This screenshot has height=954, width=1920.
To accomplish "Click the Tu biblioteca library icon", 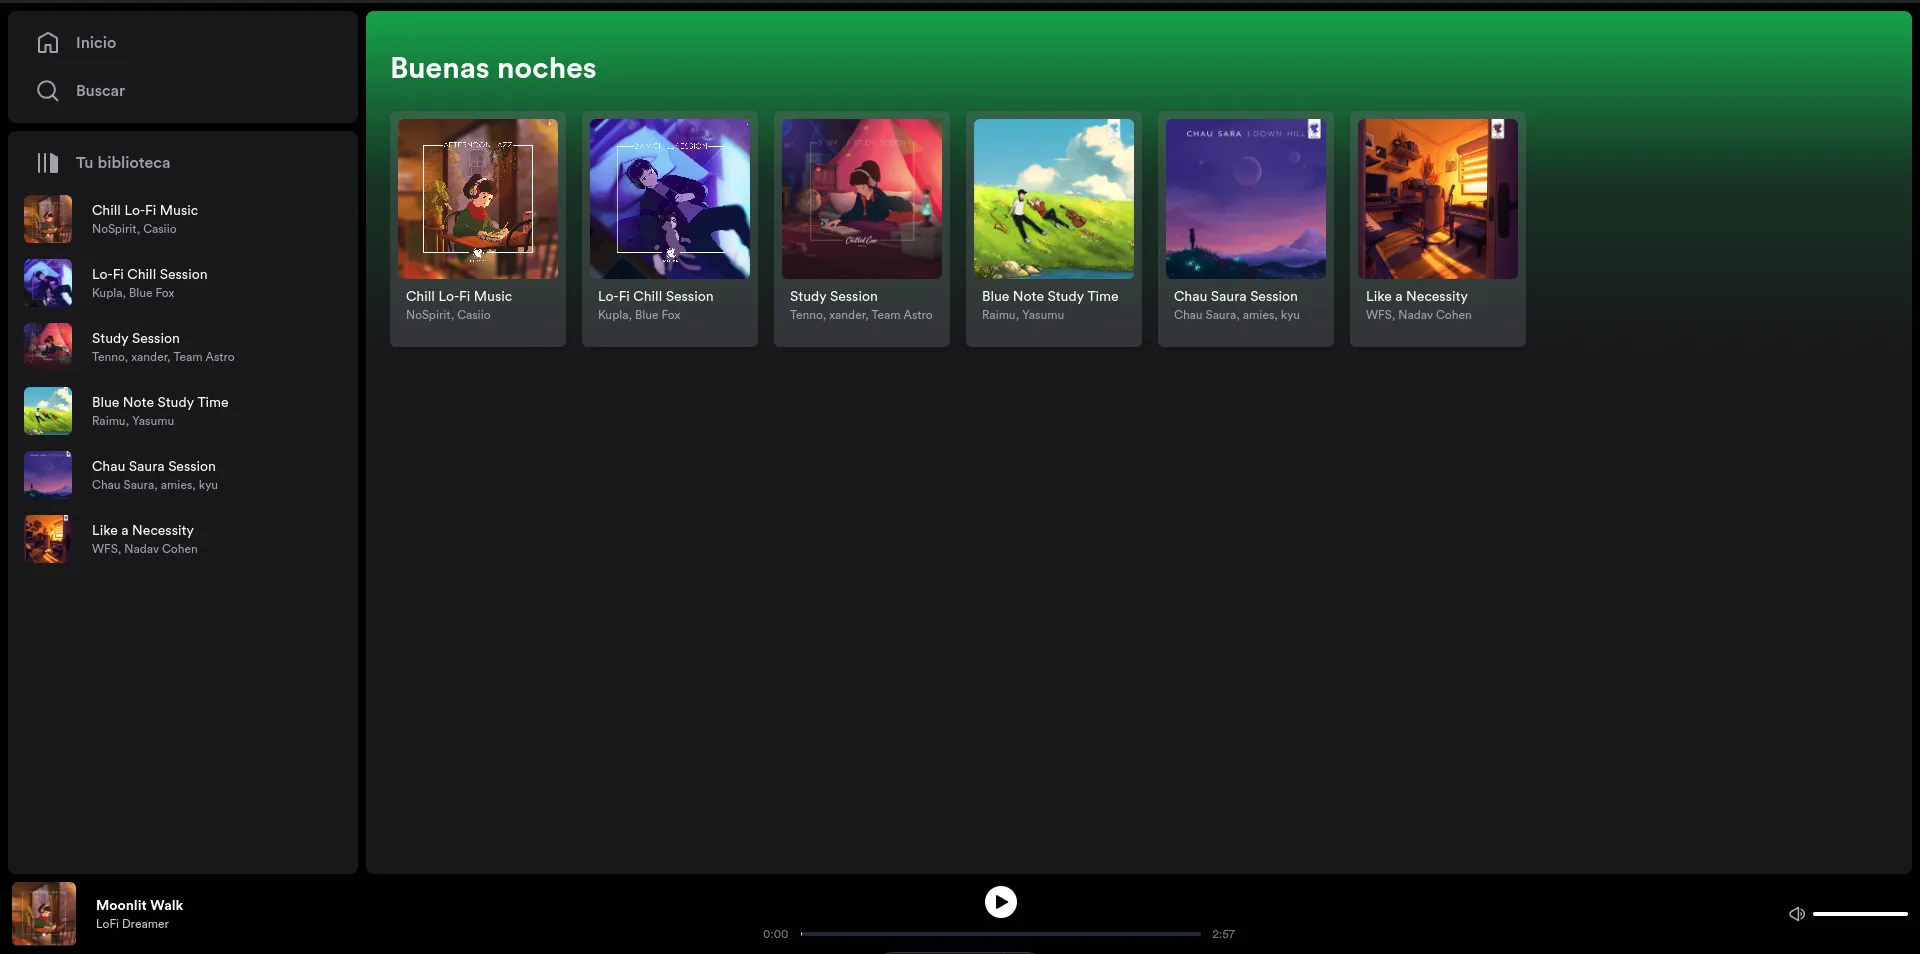I will (x=47, y=163).
